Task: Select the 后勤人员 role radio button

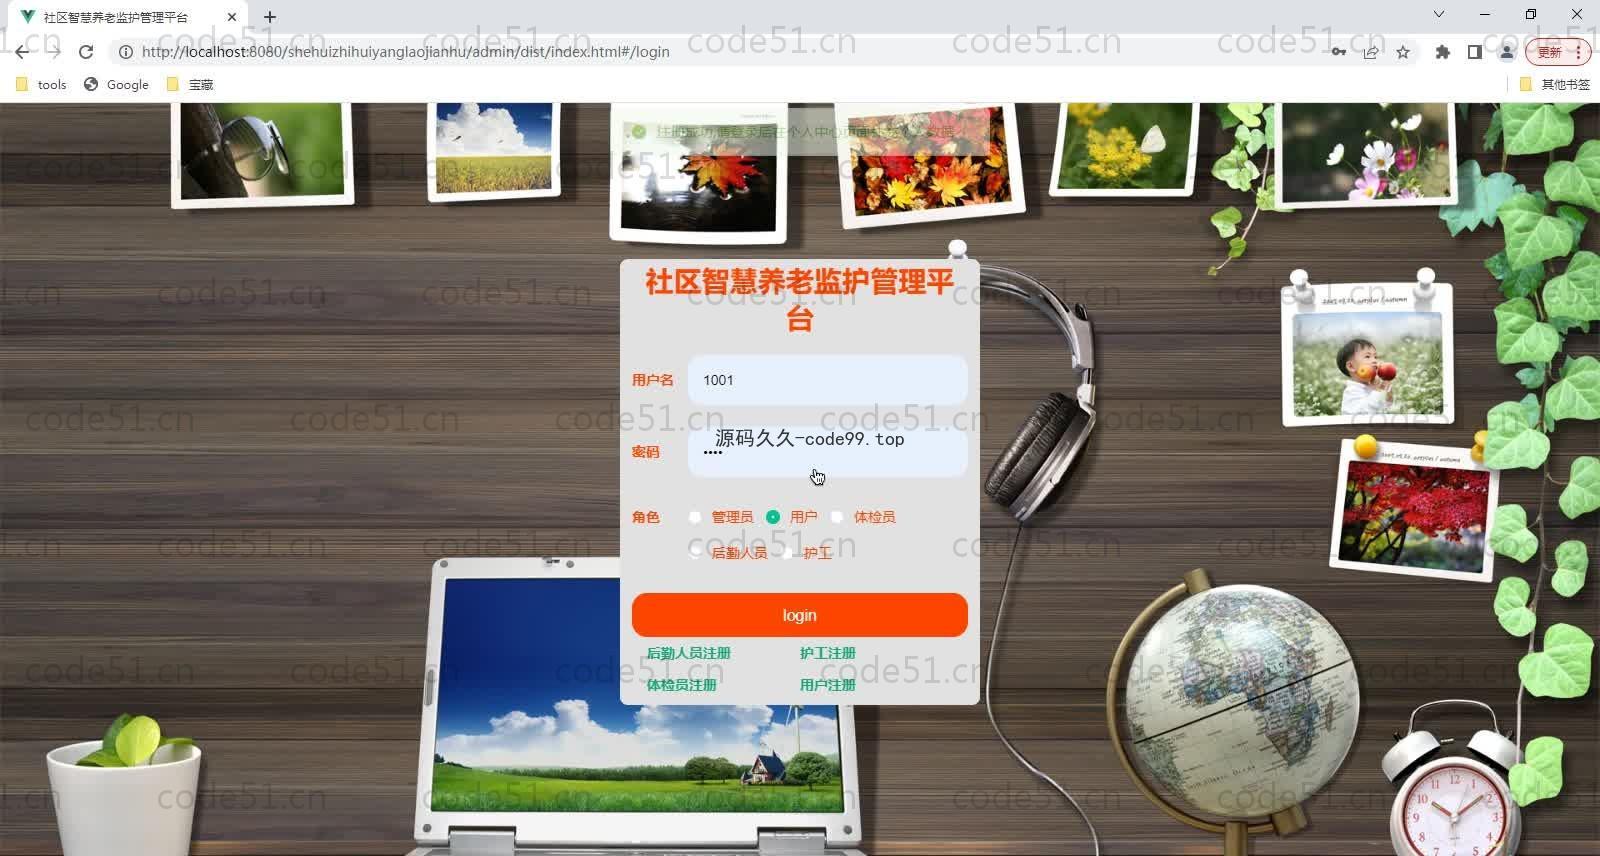Action: tap(695, 553)
